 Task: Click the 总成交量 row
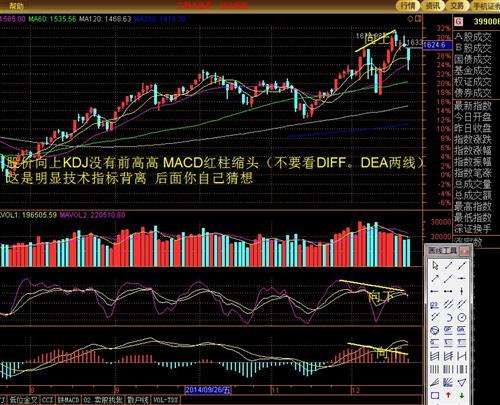pyautogui.click(x=473, y=184)
